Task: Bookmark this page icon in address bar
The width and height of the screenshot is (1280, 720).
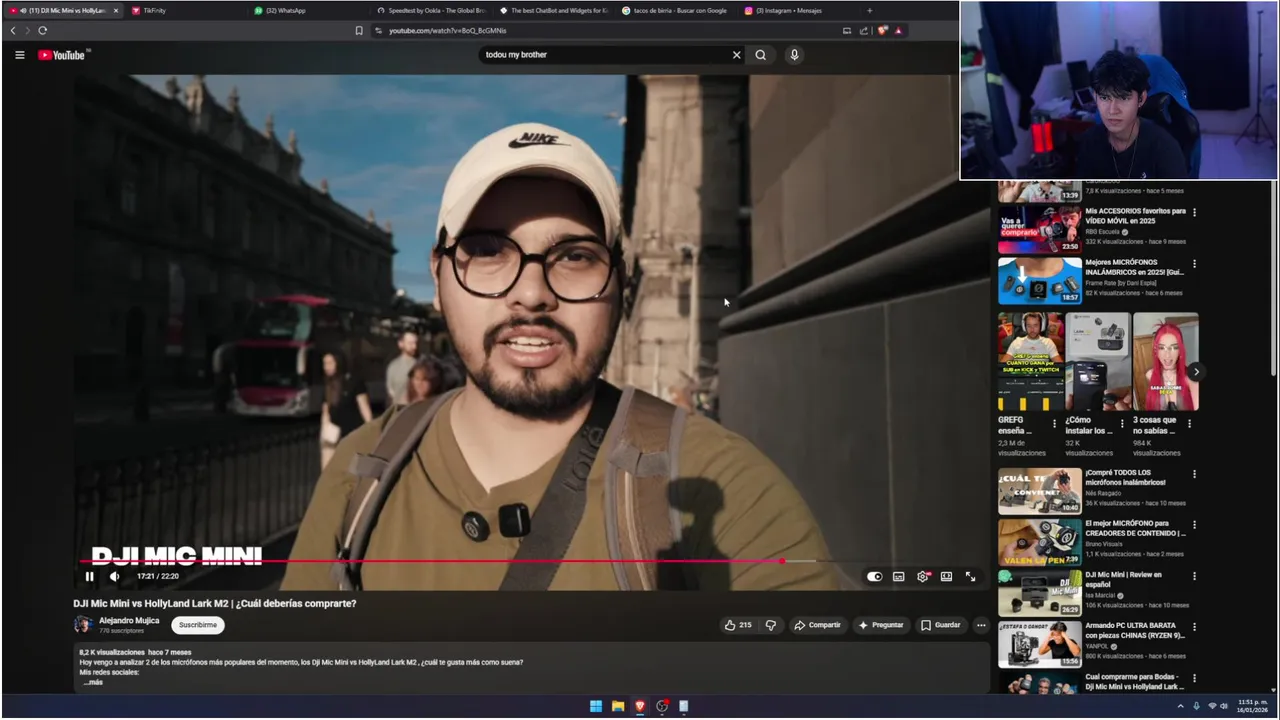Action: pyautogui.click(x=359, y=30)
